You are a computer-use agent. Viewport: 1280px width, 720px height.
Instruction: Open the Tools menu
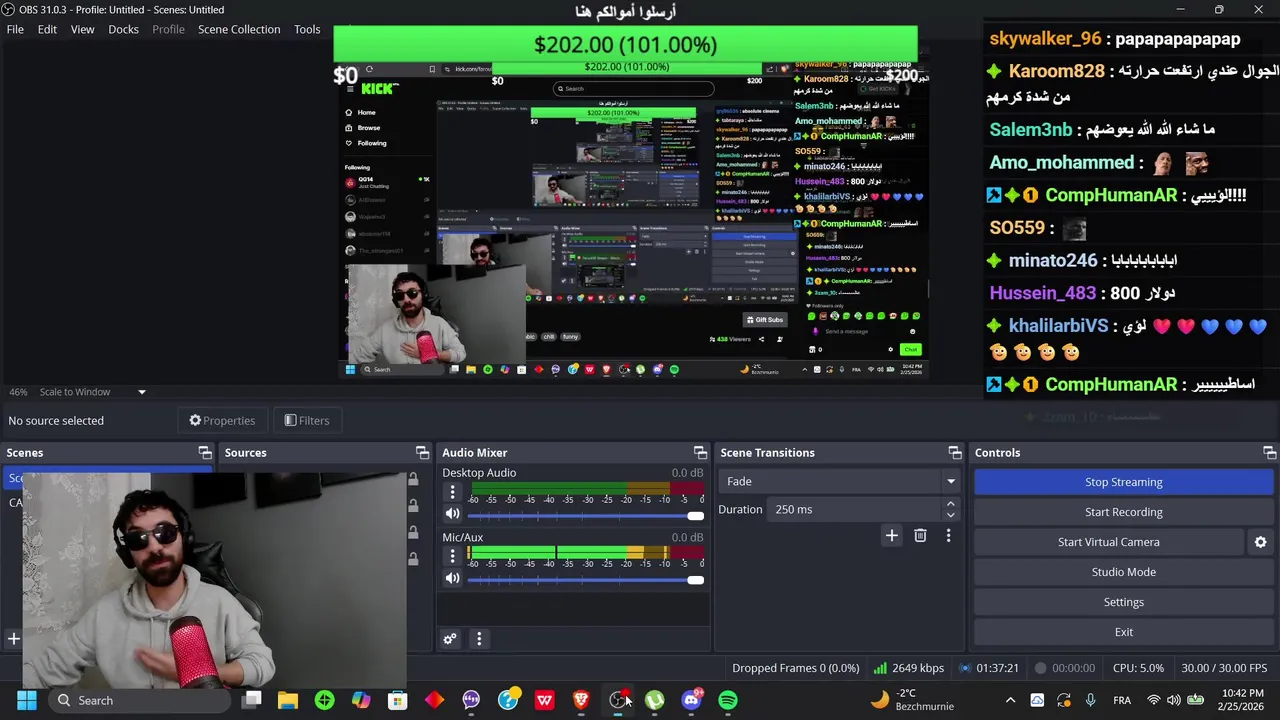(x=307, y=29)
